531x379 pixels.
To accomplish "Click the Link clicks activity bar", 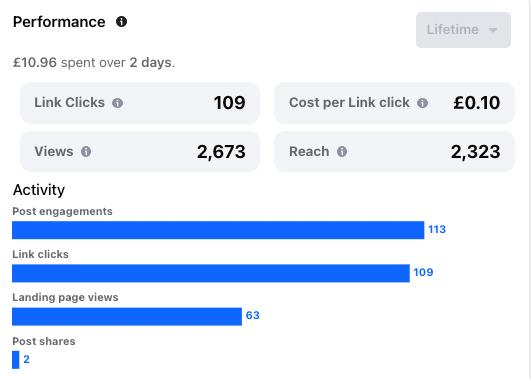I will tap(211, 273).
